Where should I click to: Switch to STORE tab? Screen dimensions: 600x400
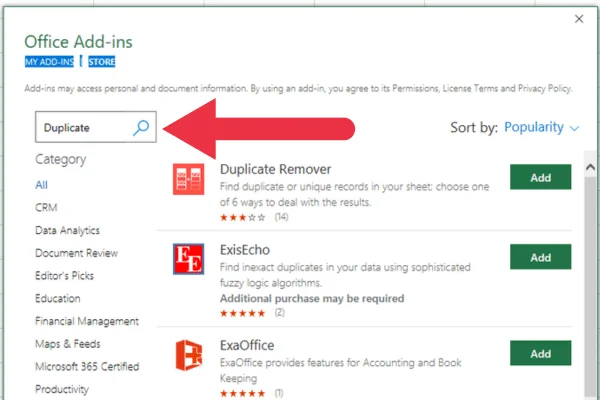coord(101,62)
